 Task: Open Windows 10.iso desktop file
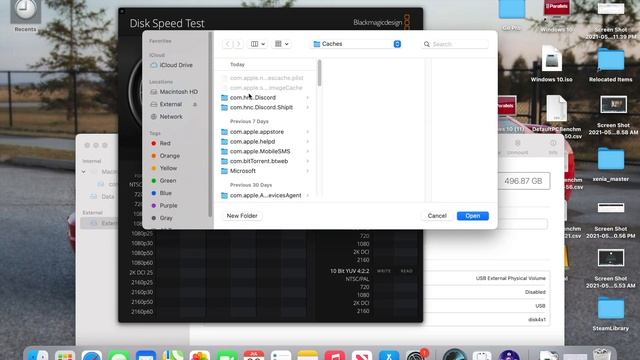(551, 64)
